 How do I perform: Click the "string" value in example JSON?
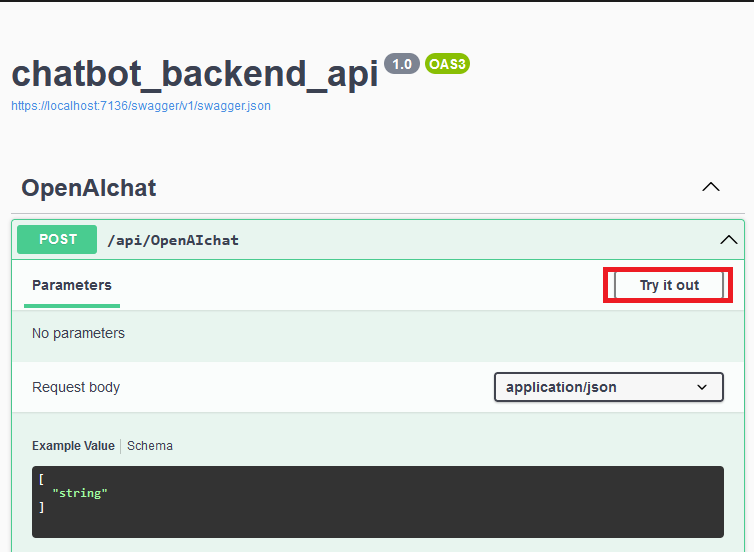pos(79,493)
